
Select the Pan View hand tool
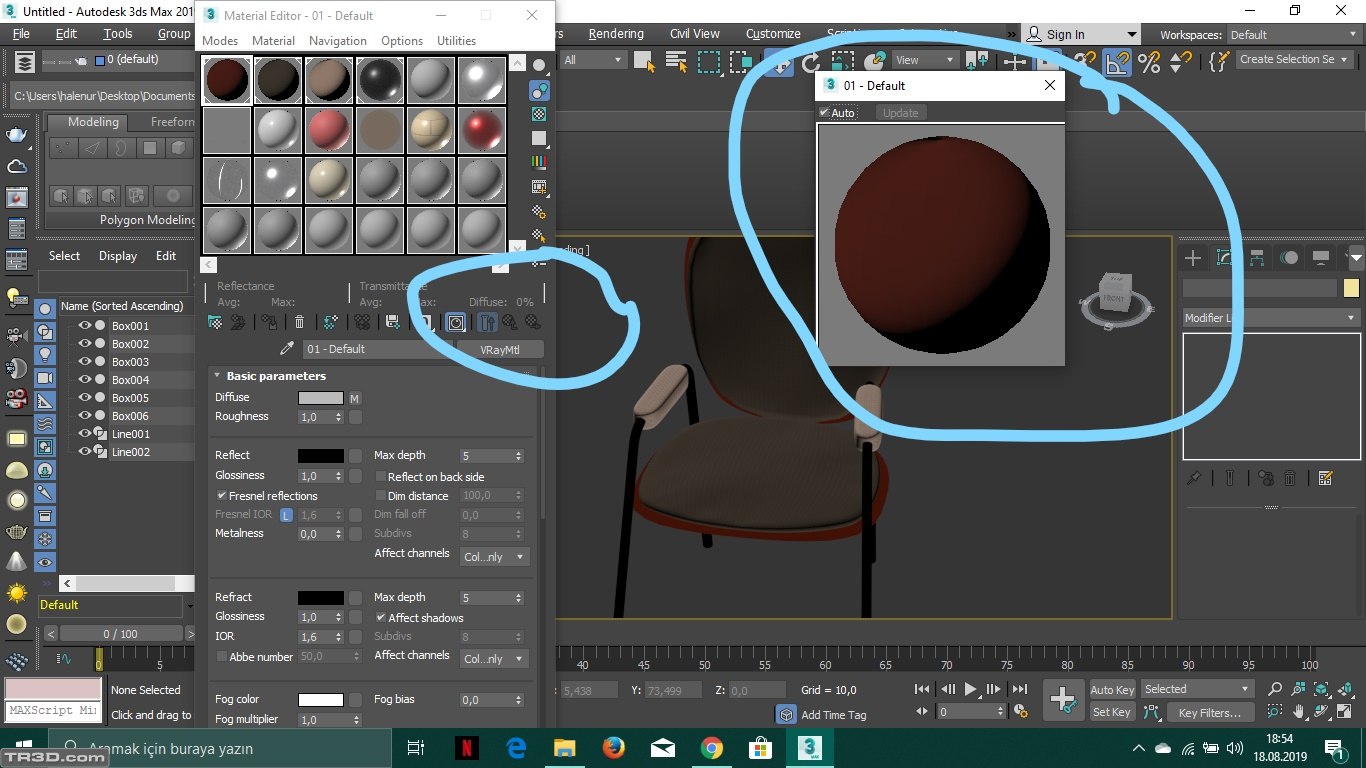click(1299, 712)
